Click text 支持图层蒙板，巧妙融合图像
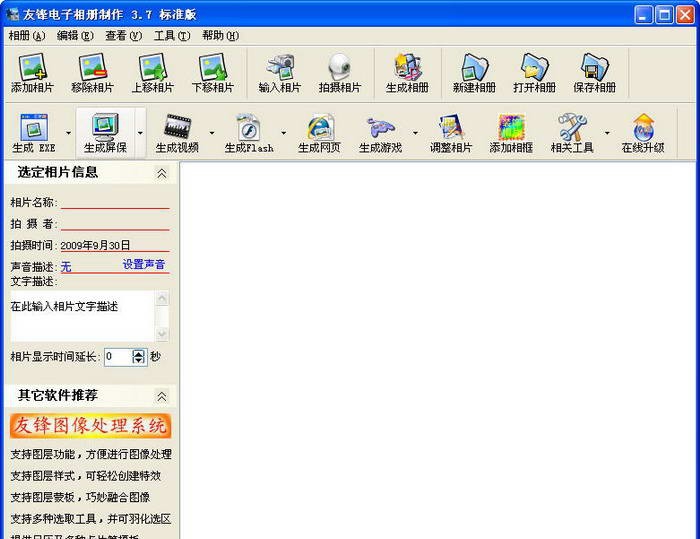 (x=80, y=497)
